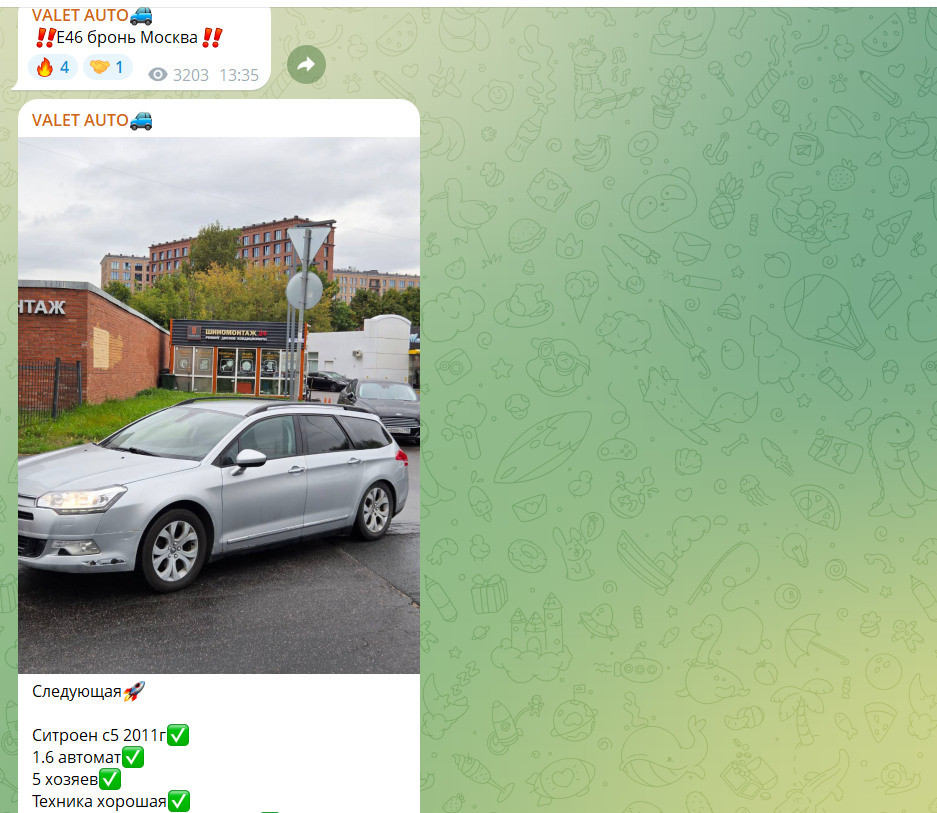937x813 pixels.
Task: Click the 1 counter on the handshake reaction
Action: 118,67
